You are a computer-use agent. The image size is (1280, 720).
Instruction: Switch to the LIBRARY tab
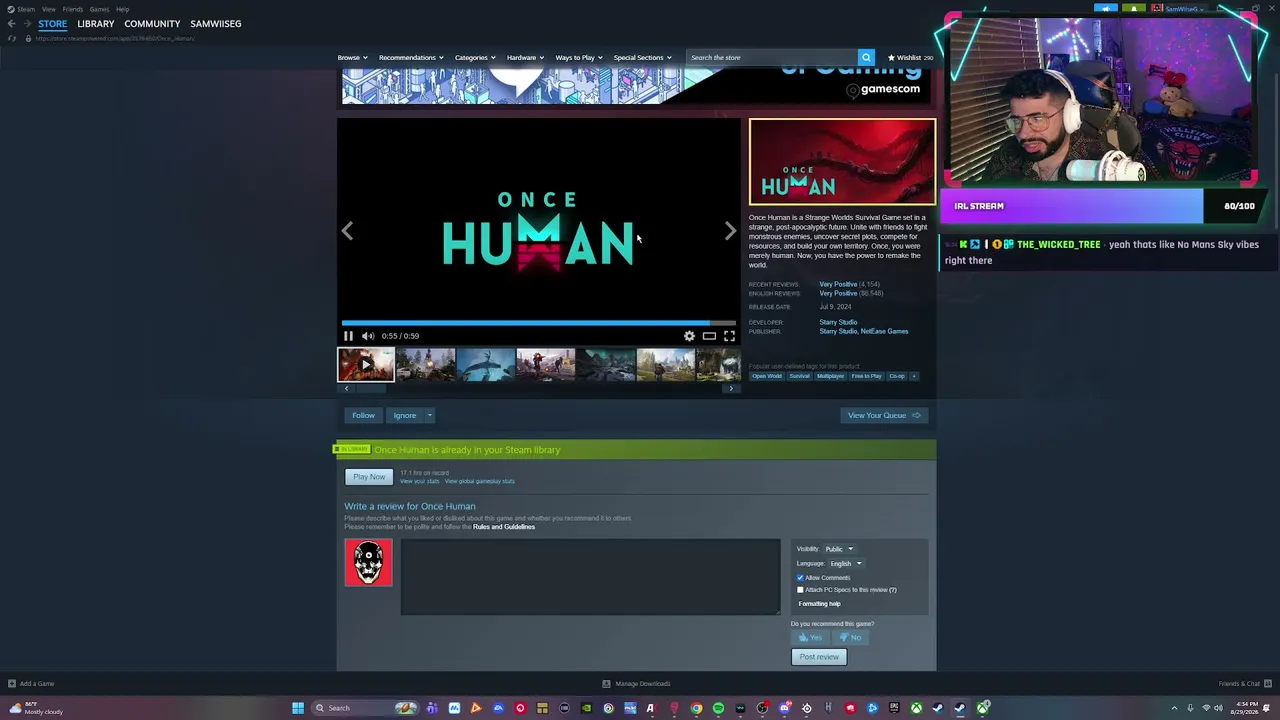[96, 23]
